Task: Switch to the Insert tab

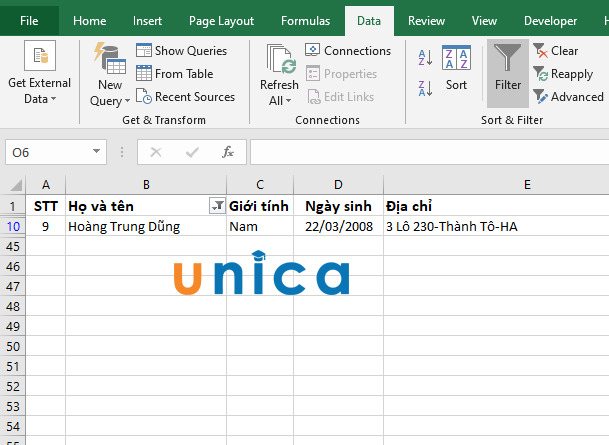Action: pos(147,21)
